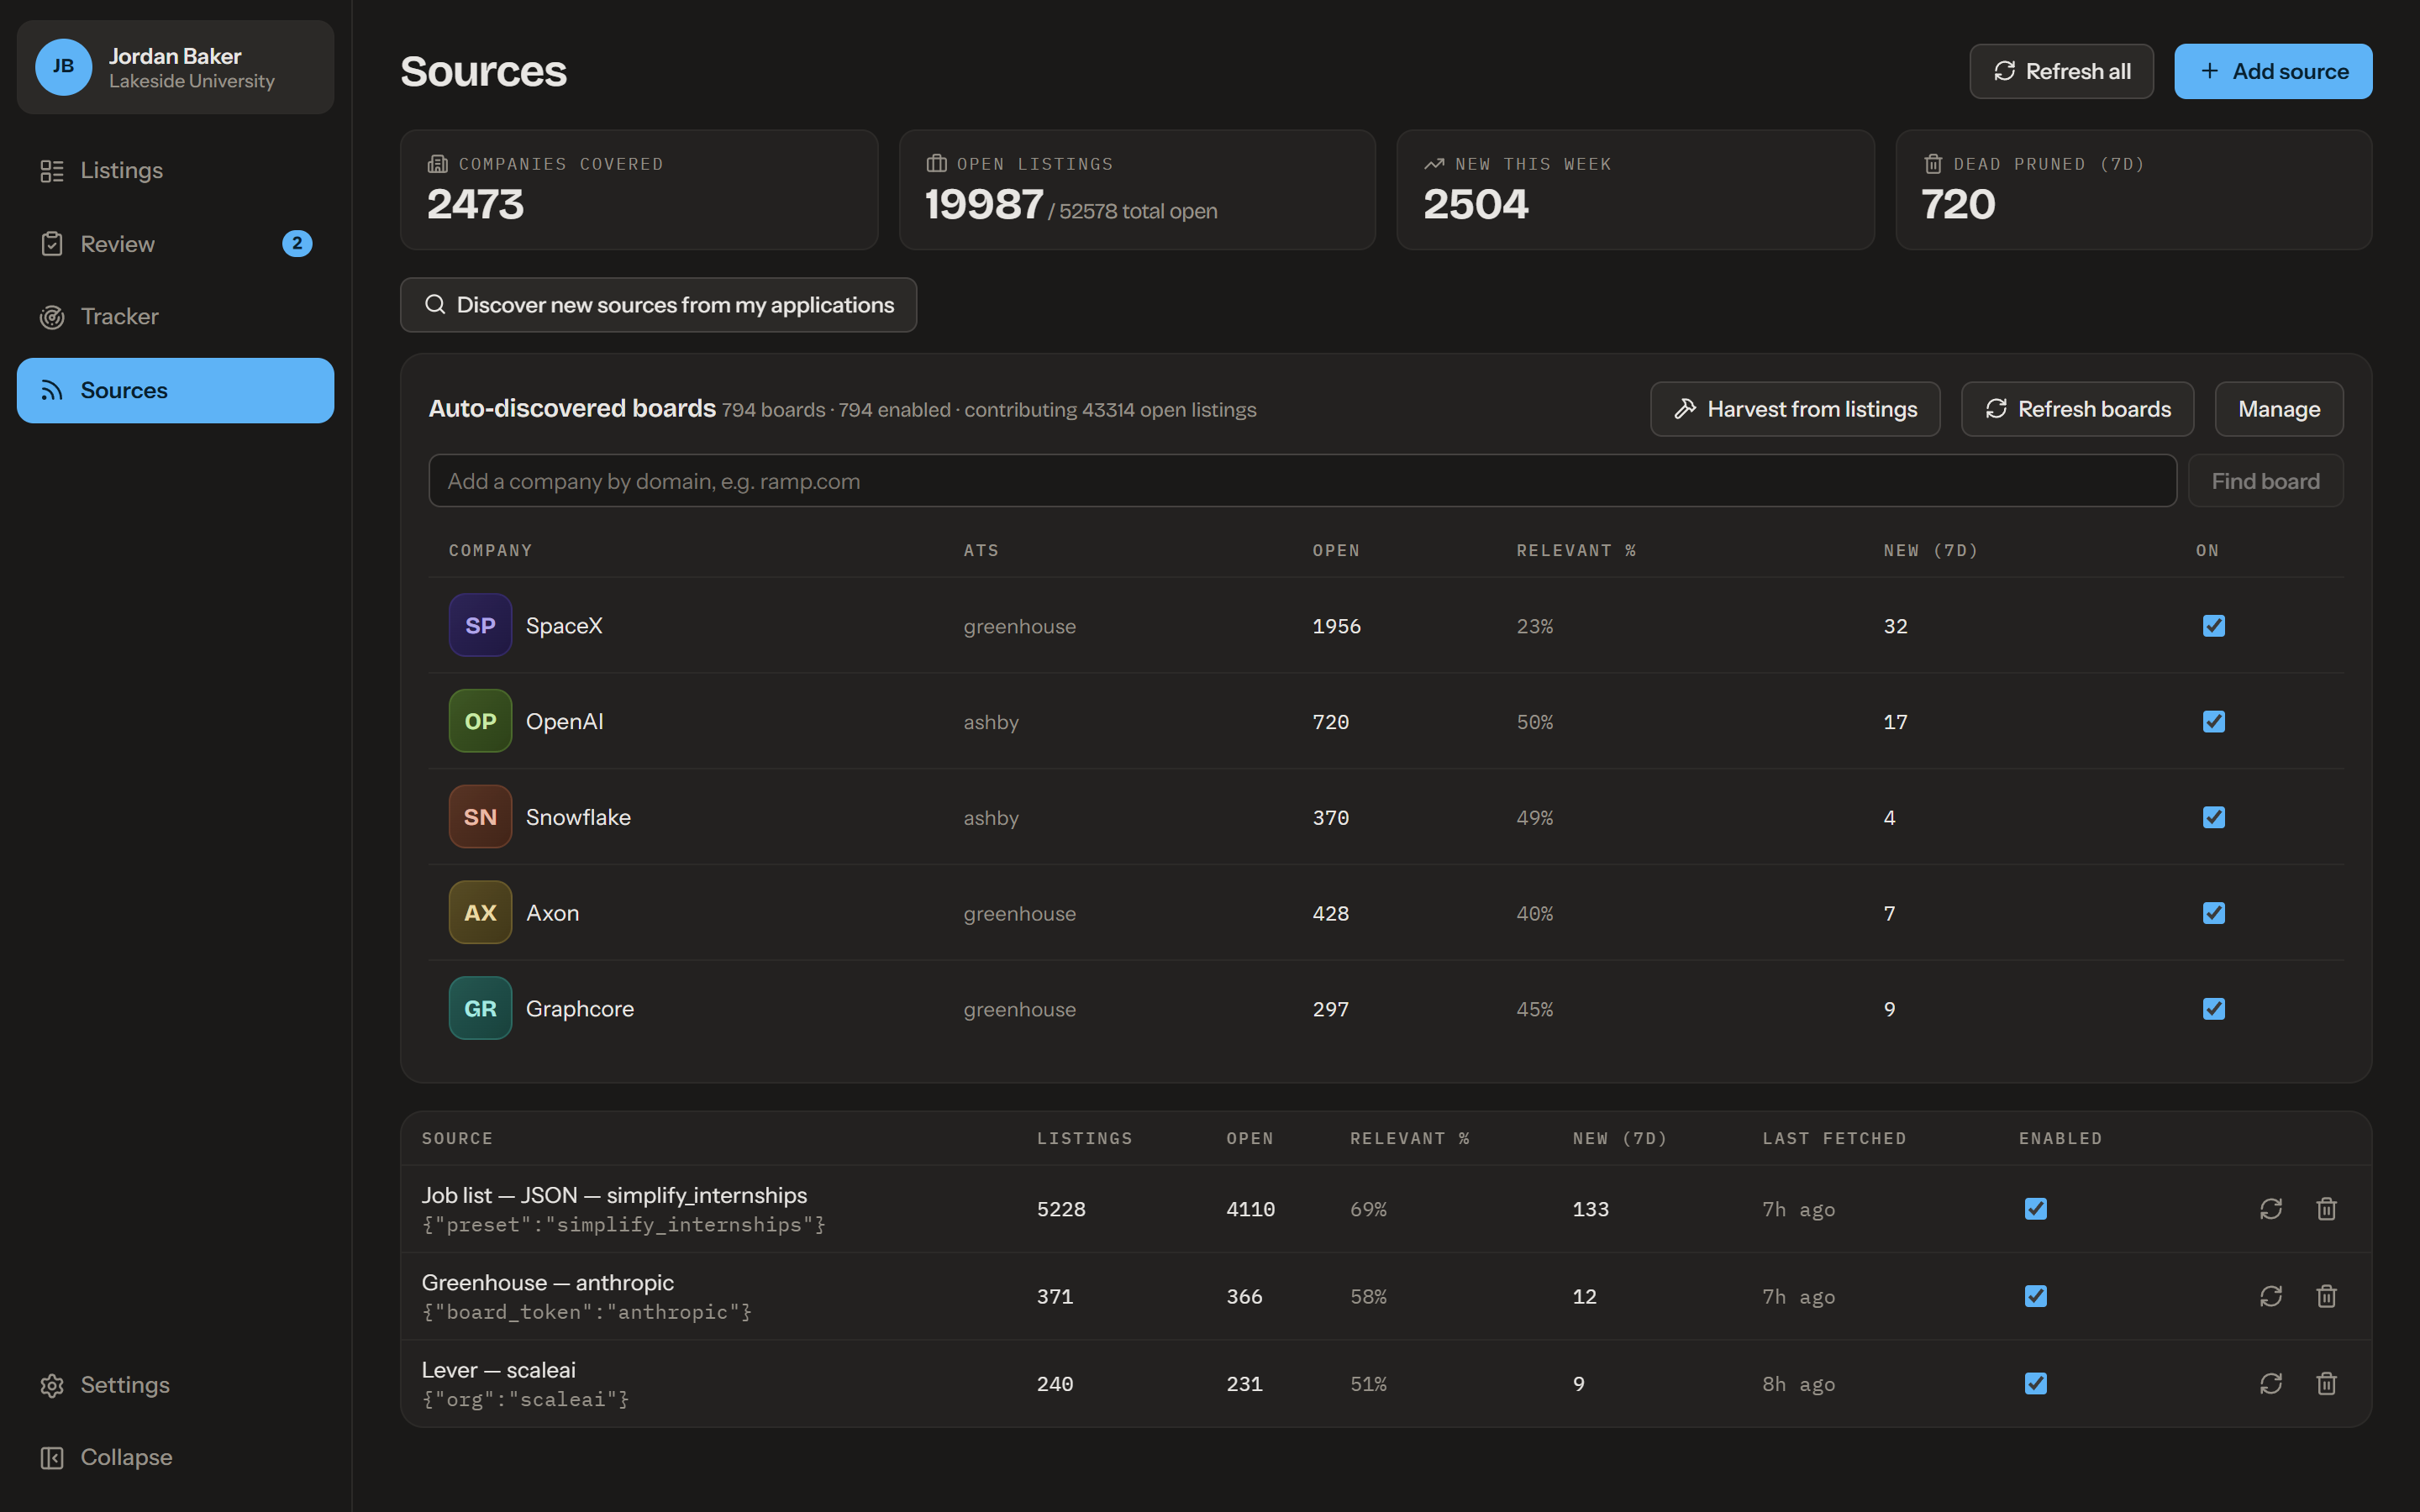Image resolution: width=2420 pixels, height=1512 pixels.
Task: Click the OpenAI OP logo badge
Action: (x=480, y=721)
